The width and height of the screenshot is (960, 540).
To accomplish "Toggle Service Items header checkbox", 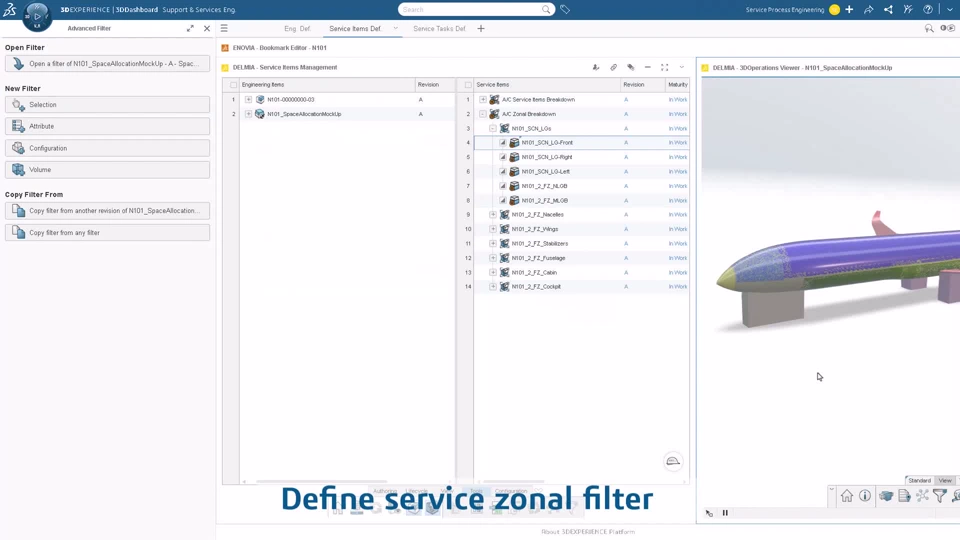I will tap(468, 85).
